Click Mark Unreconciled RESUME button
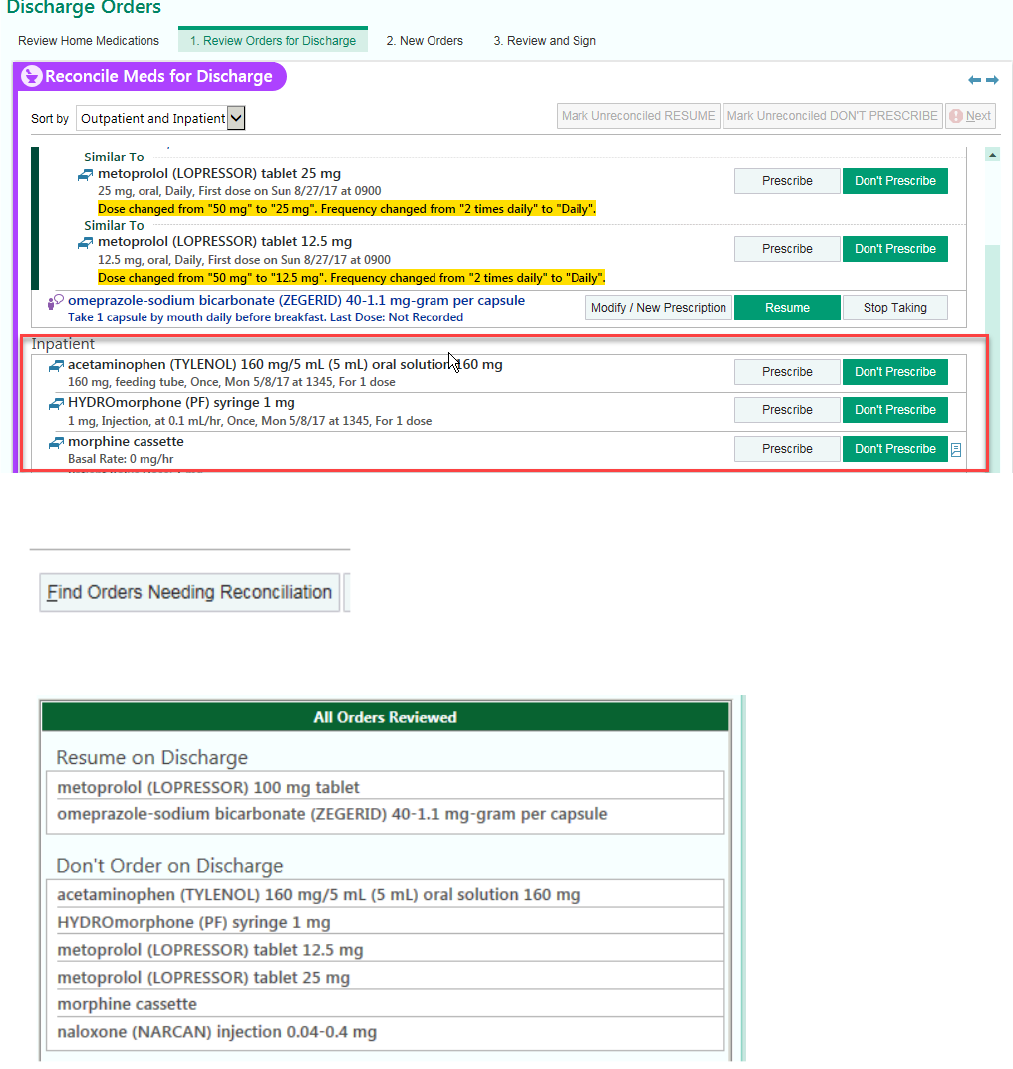This screenshot has width=1013, height=1069. [x=639, y=116]
